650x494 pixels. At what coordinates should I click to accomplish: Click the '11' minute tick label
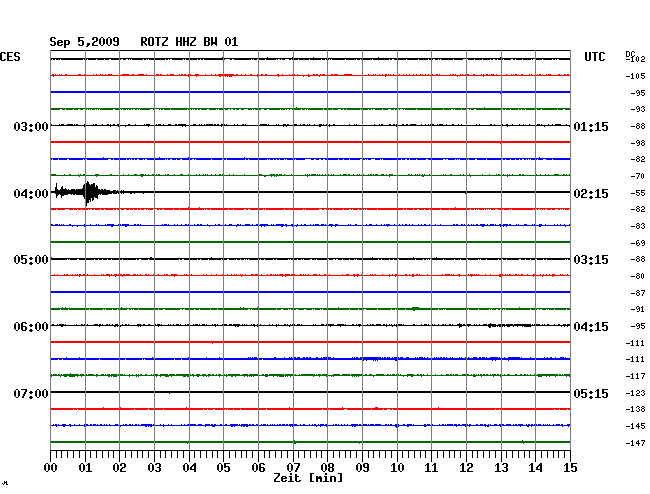[431, 468]
